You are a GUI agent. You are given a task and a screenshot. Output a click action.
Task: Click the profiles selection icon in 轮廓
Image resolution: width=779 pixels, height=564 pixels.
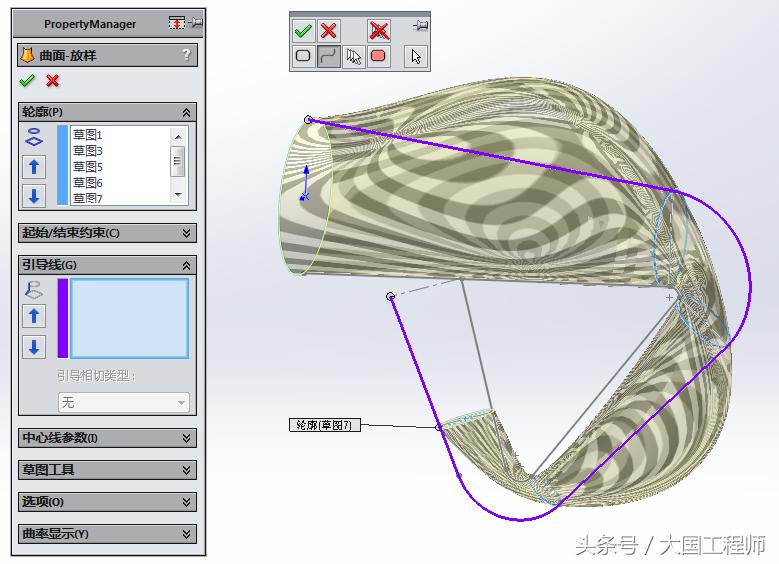34,137
